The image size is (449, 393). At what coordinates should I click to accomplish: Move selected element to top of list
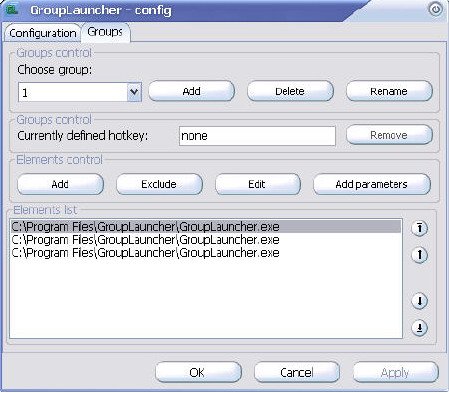coord(419,228)
